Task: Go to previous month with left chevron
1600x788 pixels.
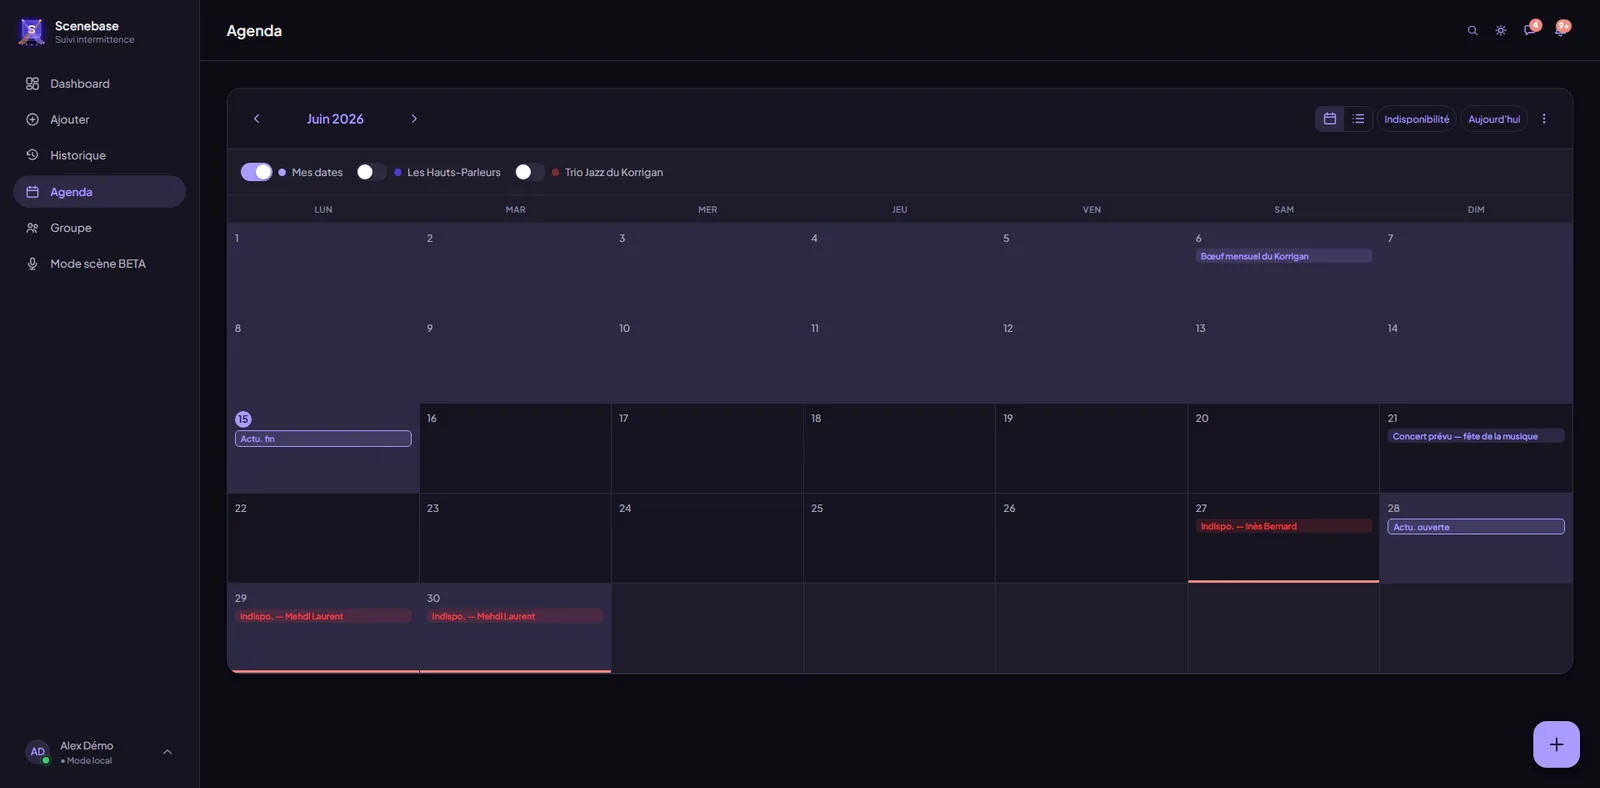Action: pyautogui.click(x=257, y=119)
